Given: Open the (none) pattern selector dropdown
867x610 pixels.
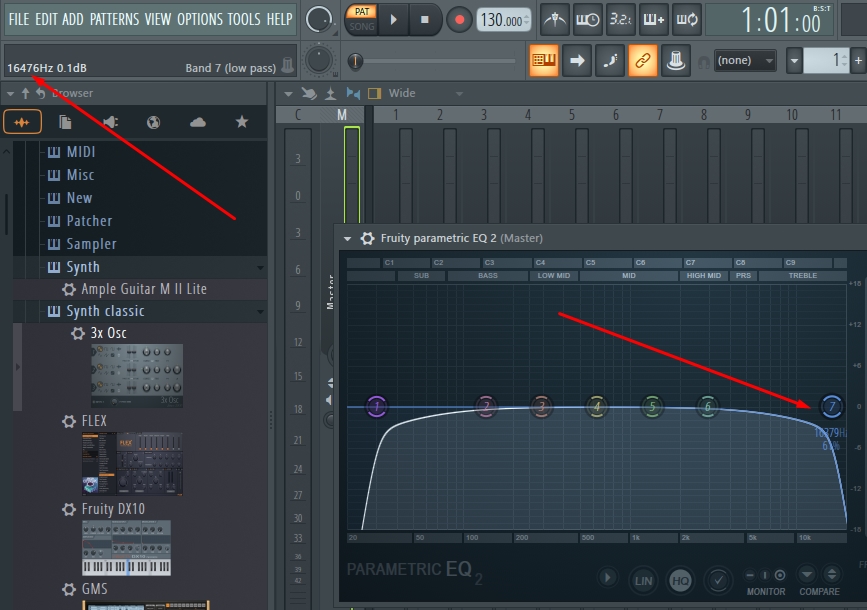Looking at the screenshot, I should pos(745,60).
